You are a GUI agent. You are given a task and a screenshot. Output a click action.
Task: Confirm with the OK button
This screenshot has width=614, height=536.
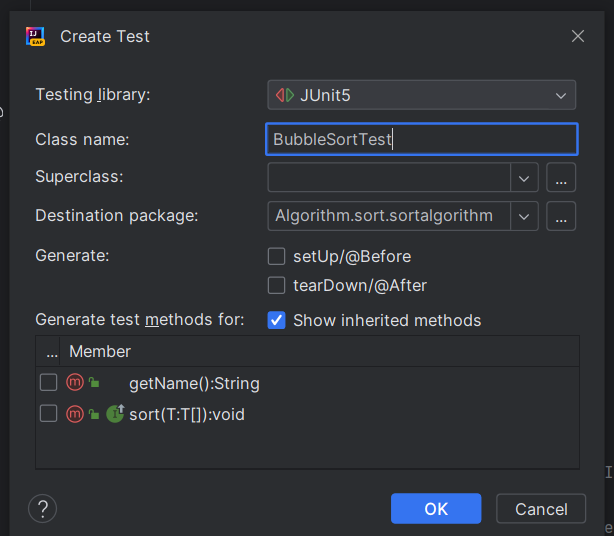pos(436,509)
